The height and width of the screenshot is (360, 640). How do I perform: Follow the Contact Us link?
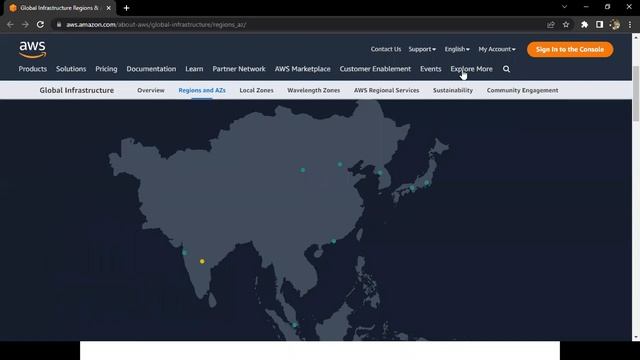tap(386, 49)
